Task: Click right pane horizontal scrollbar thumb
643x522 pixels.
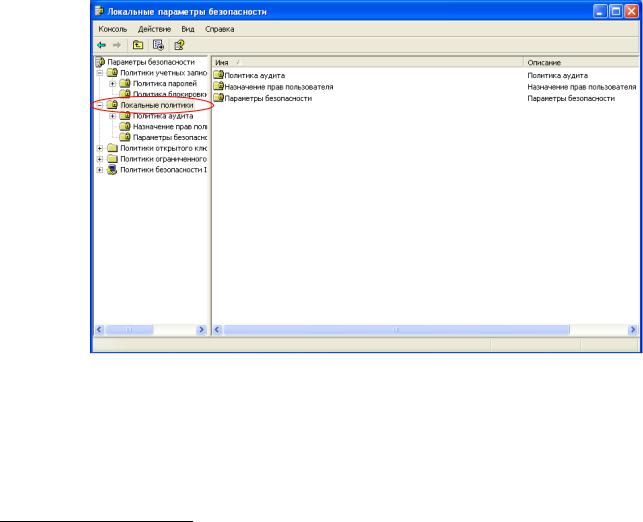Action: coord(396,330)
